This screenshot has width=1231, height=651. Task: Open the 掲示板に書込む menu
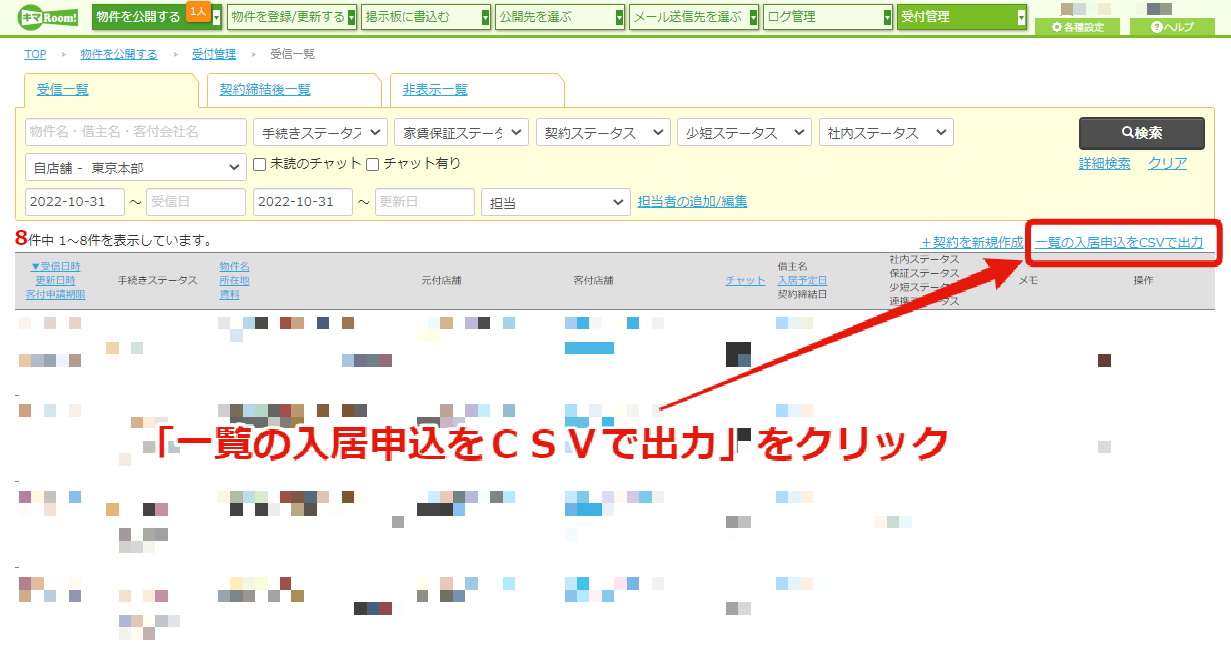(426, 17)
